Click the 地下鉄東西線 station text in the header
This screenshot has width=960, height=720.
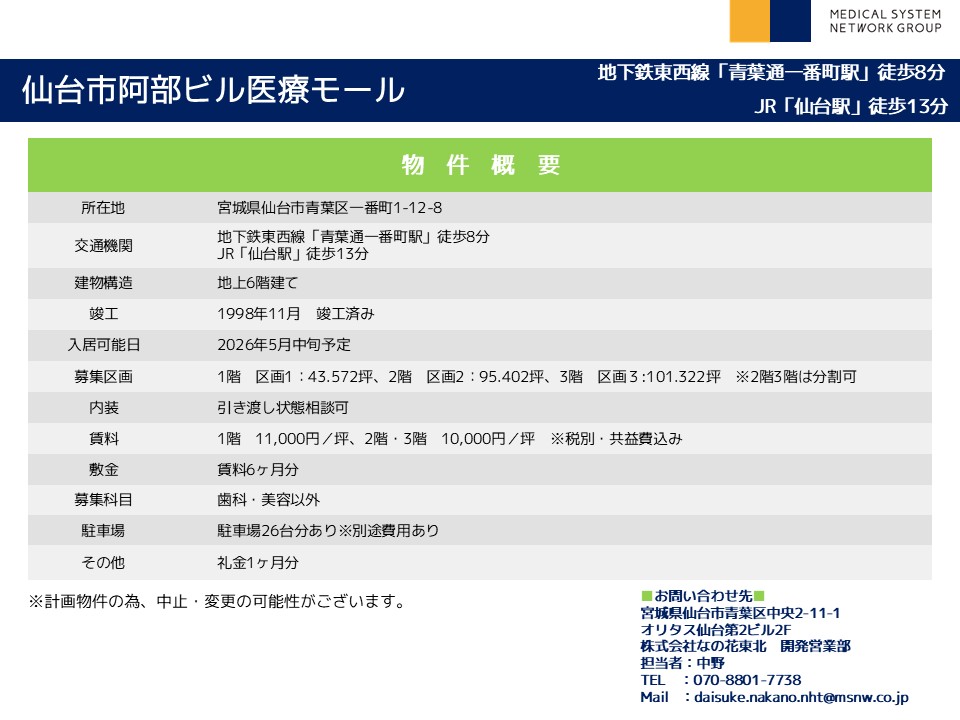(771, 72)
